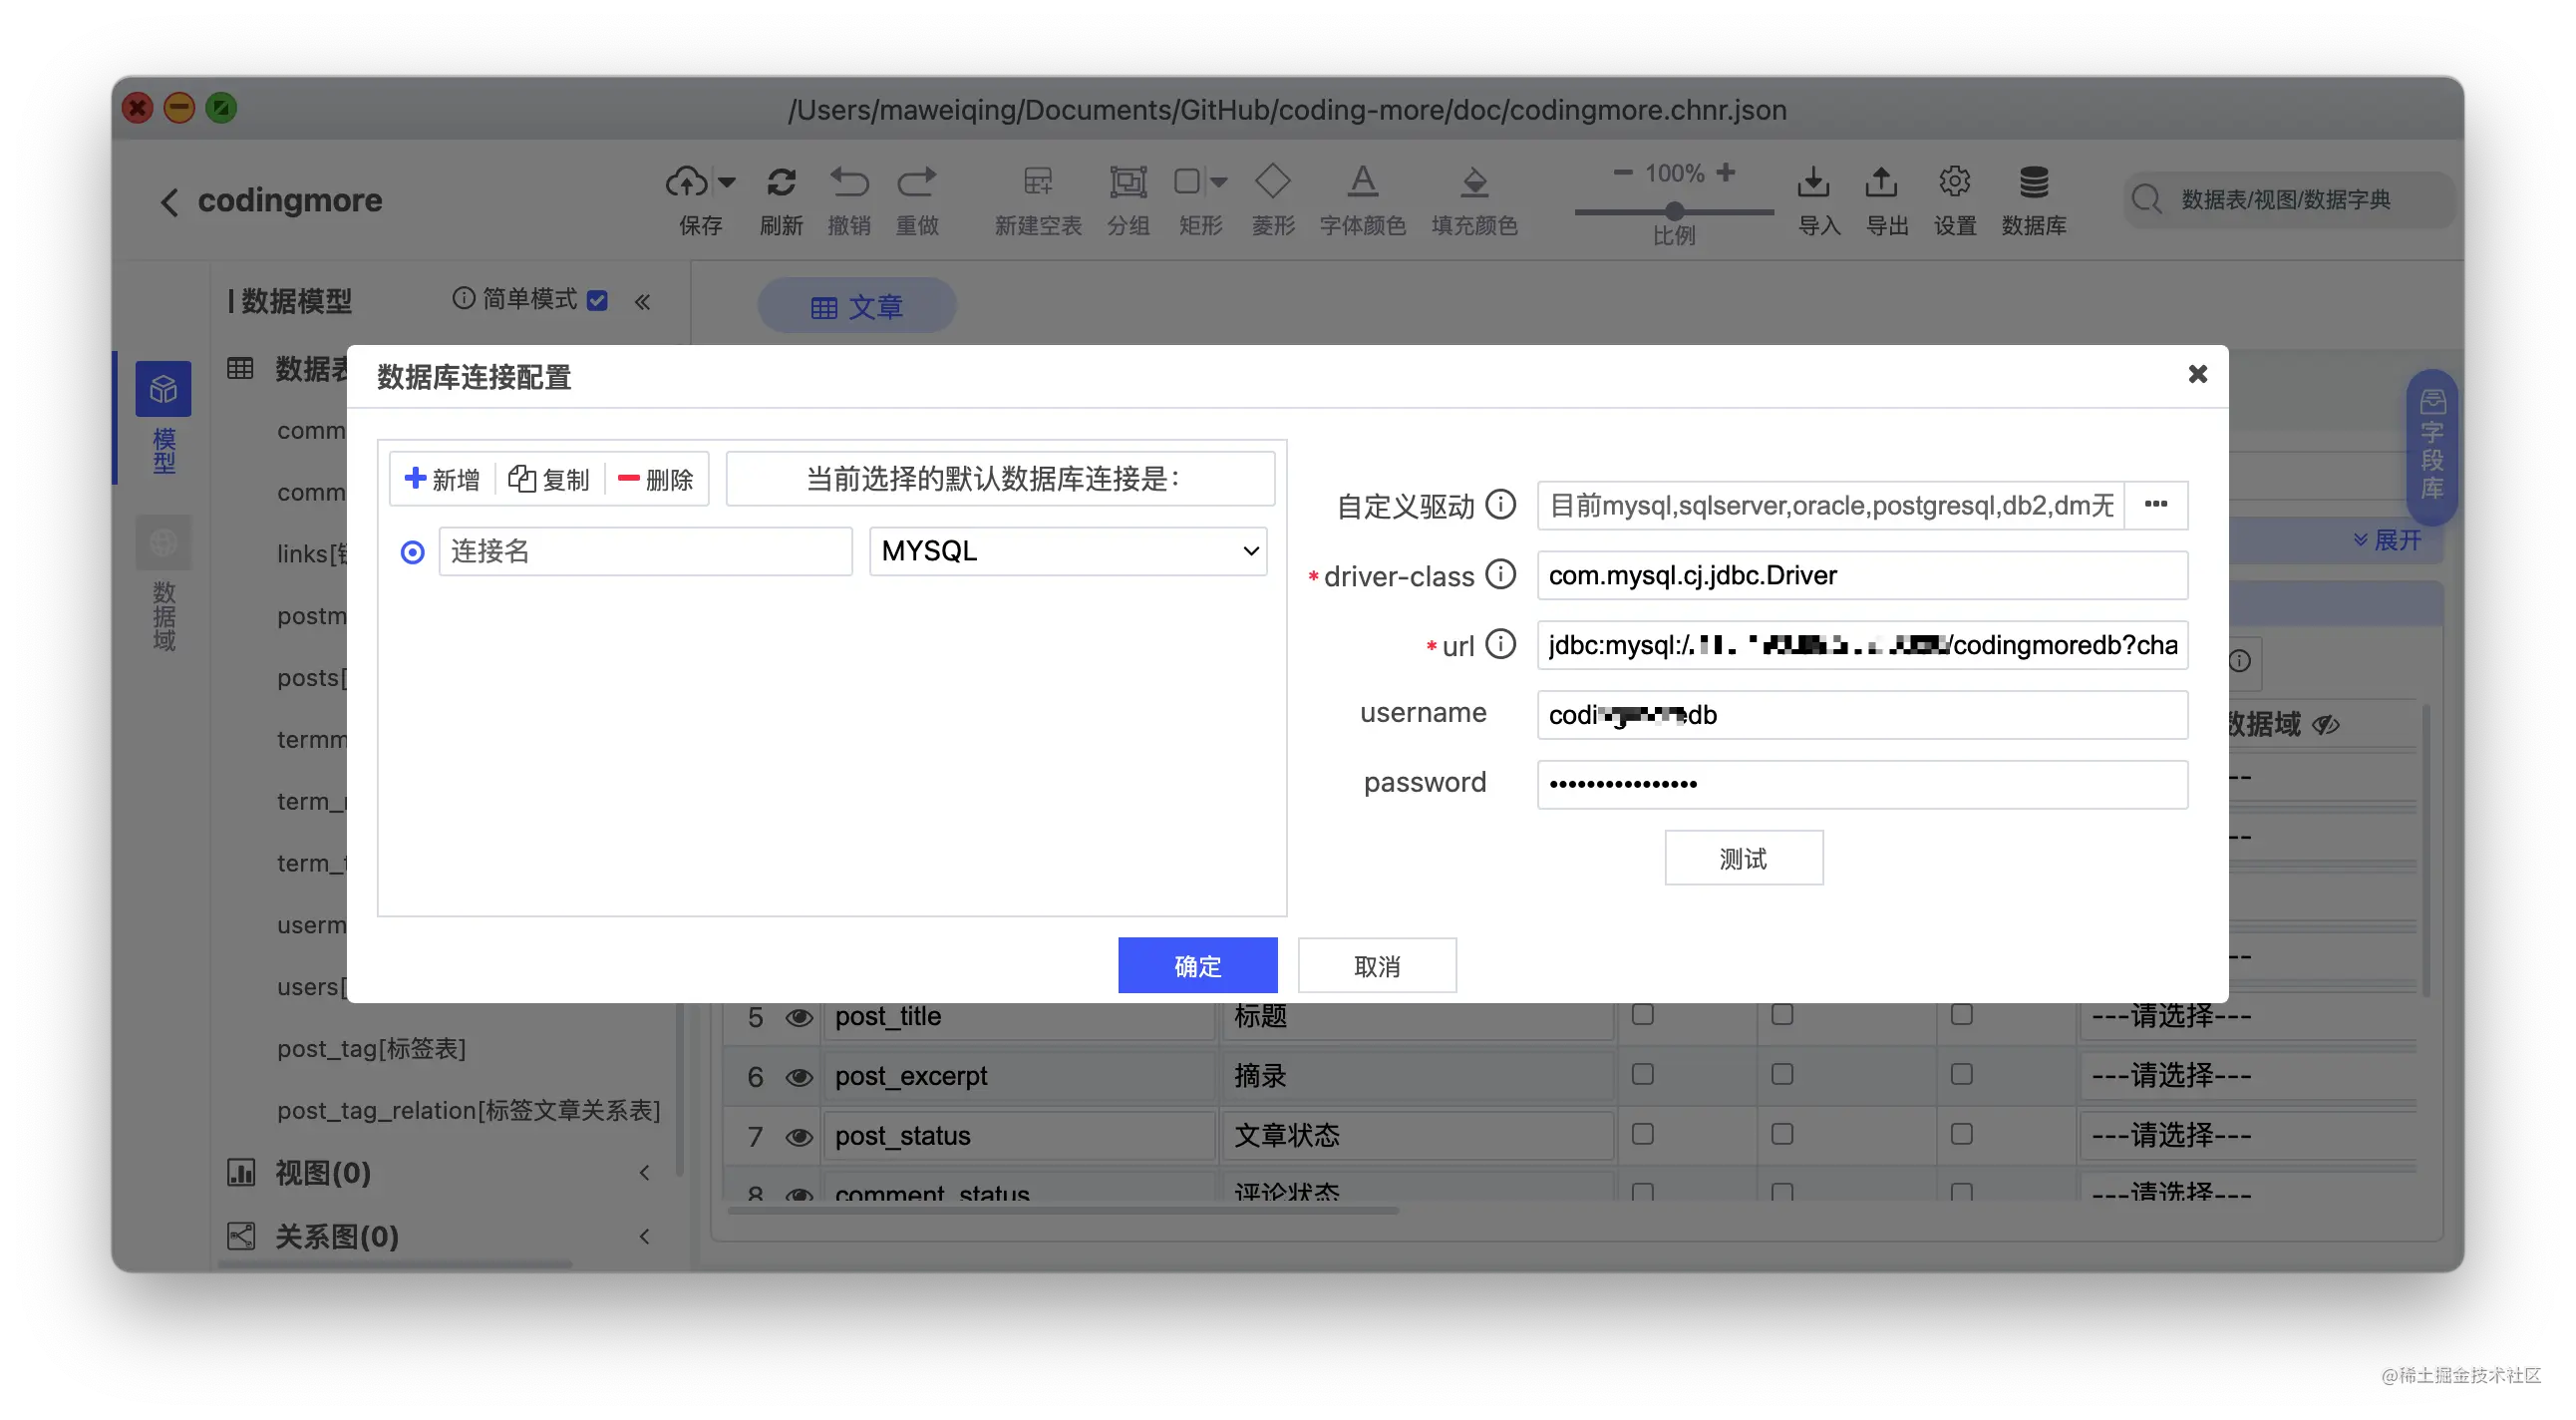Open Settings gear icon
Viewport: 2576px width, 1420px height.
point(1954,182)
